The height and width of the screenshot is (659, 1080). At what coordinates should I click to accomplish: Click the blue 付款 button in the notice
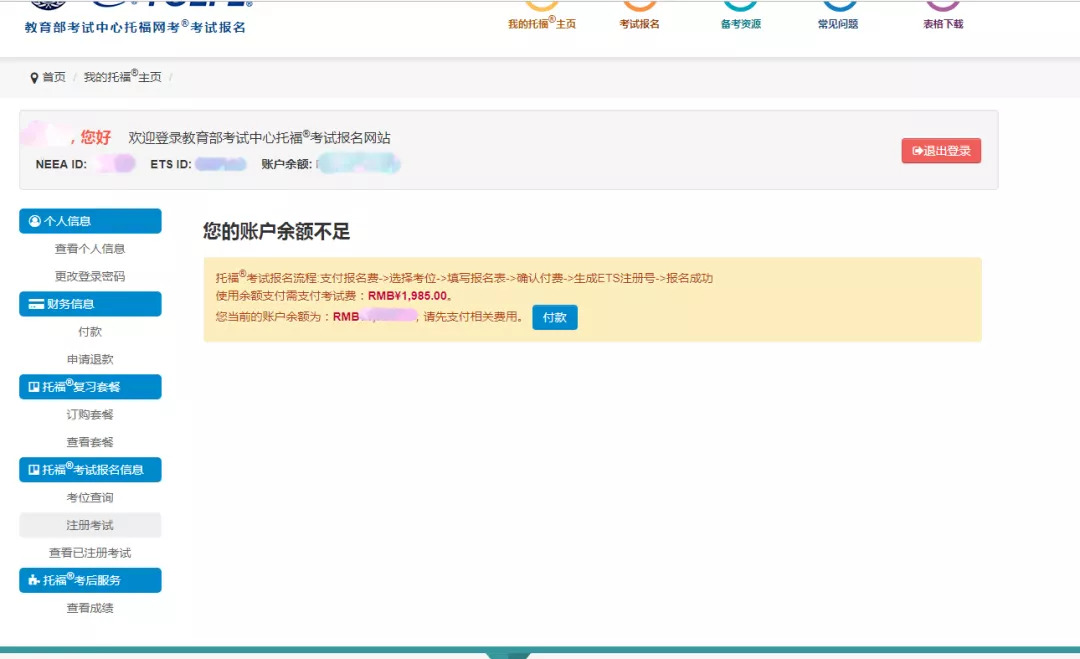click(x=555, y=317)
